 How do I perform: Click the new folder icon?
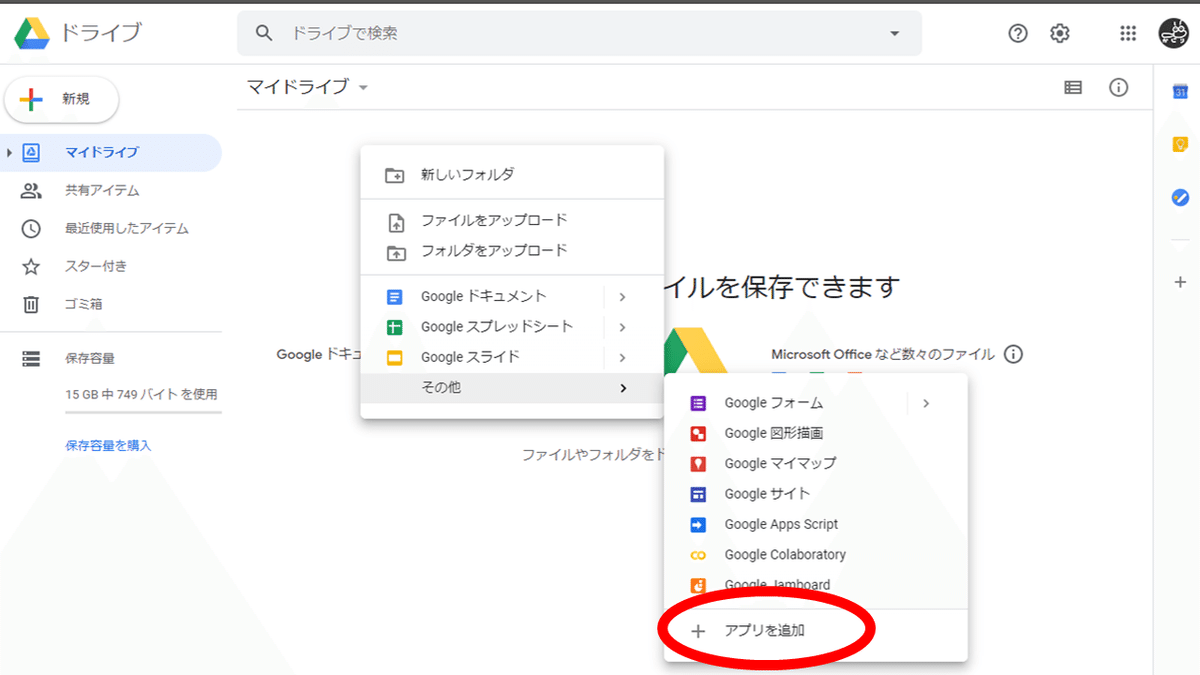[395, 175]
